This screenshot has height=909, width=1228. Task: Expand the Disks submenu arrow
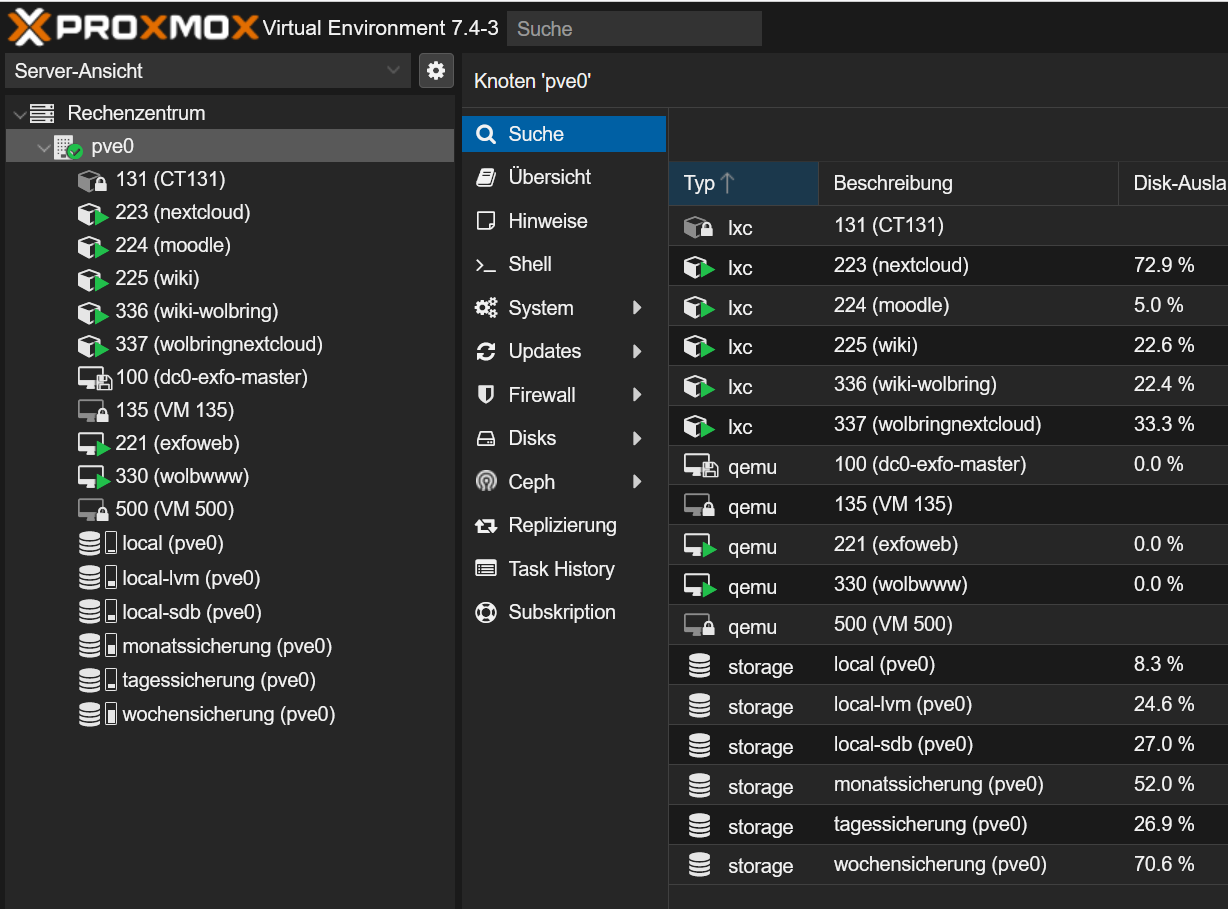pyautogui.click(x=637, y=438)
